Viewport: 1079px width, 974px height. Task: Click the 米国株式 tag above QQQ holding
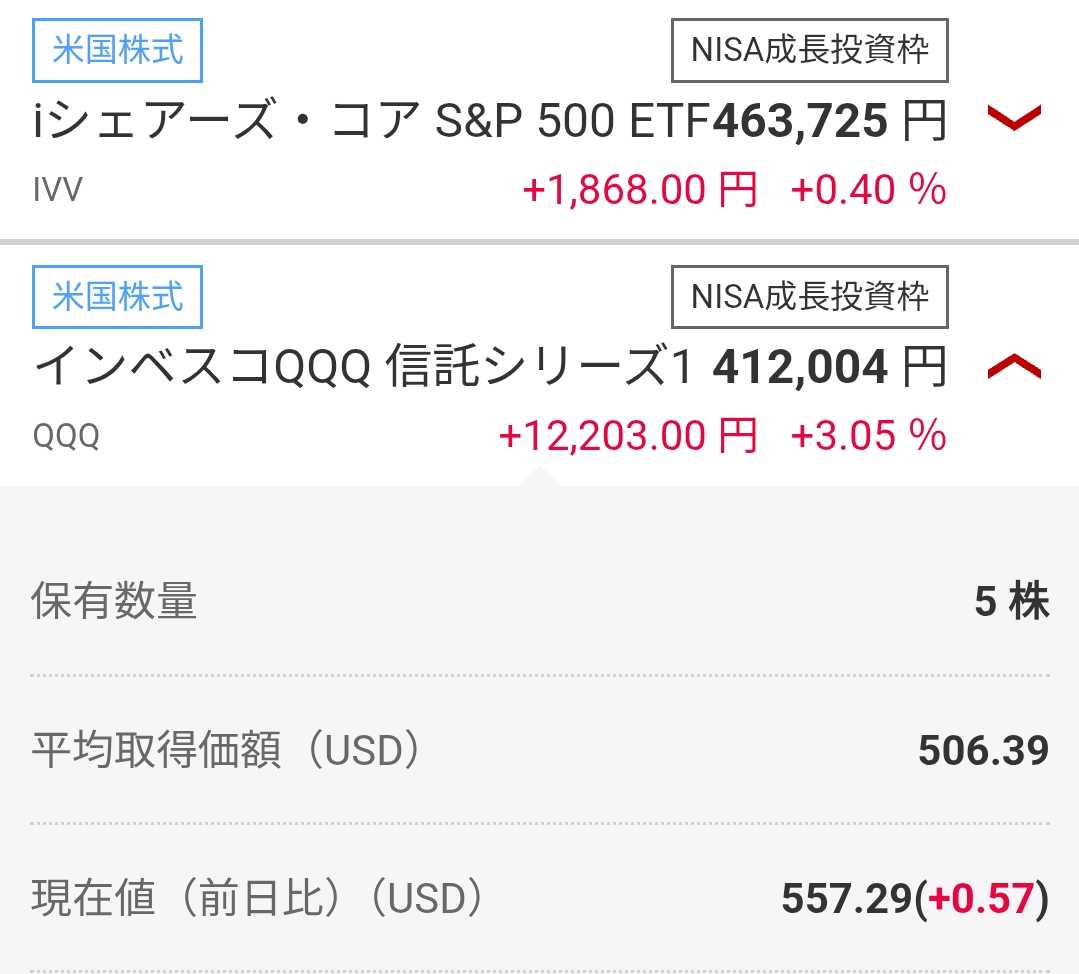[x=117, y=297]
